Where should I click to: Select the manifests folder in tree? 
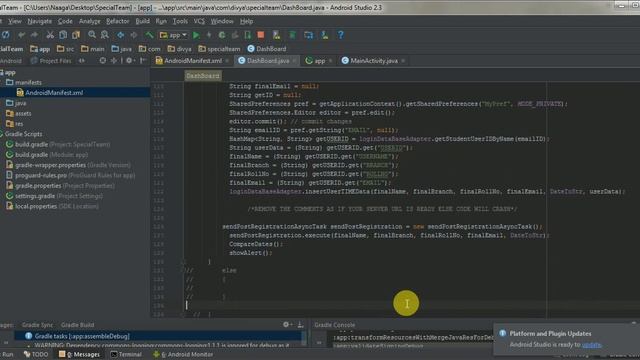pos(24,82)
